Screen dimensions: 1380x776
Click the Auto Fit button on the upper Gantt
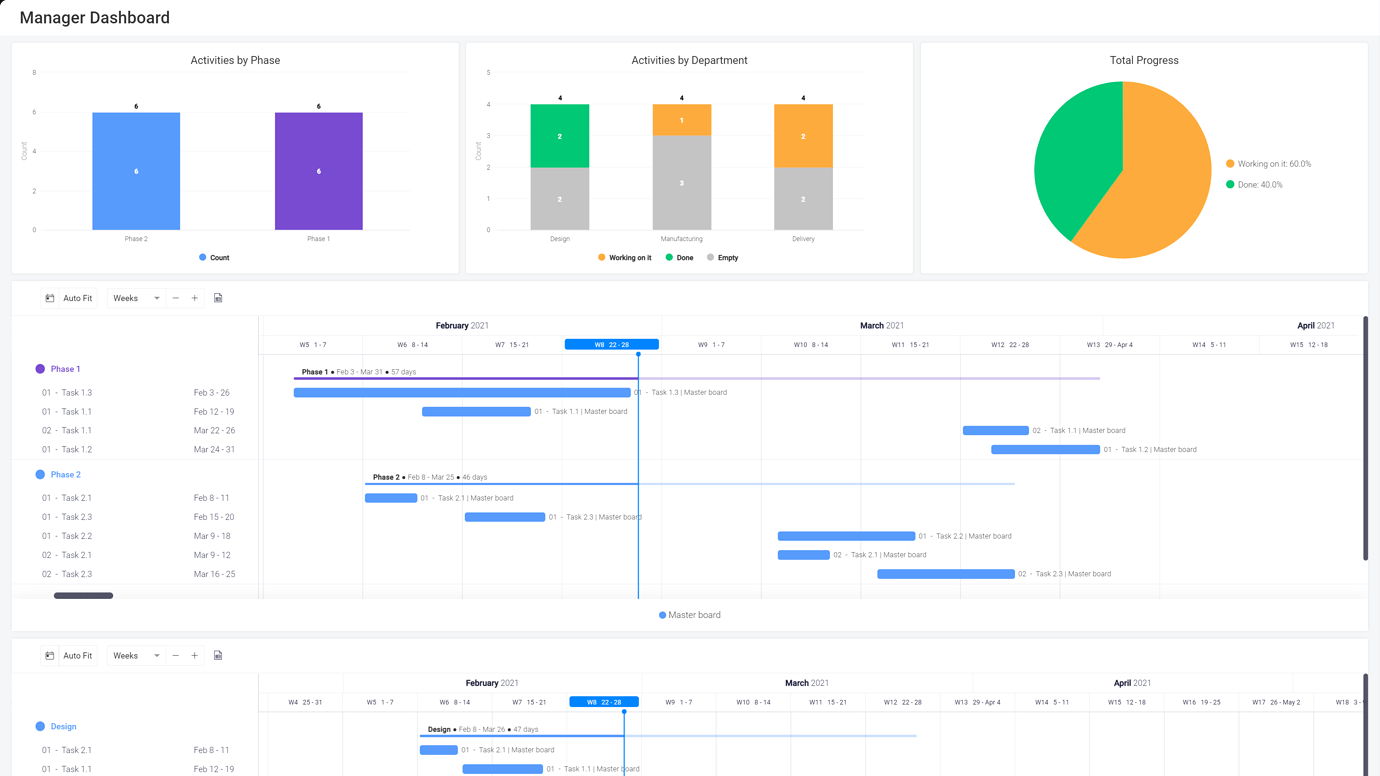click(77, 297)
